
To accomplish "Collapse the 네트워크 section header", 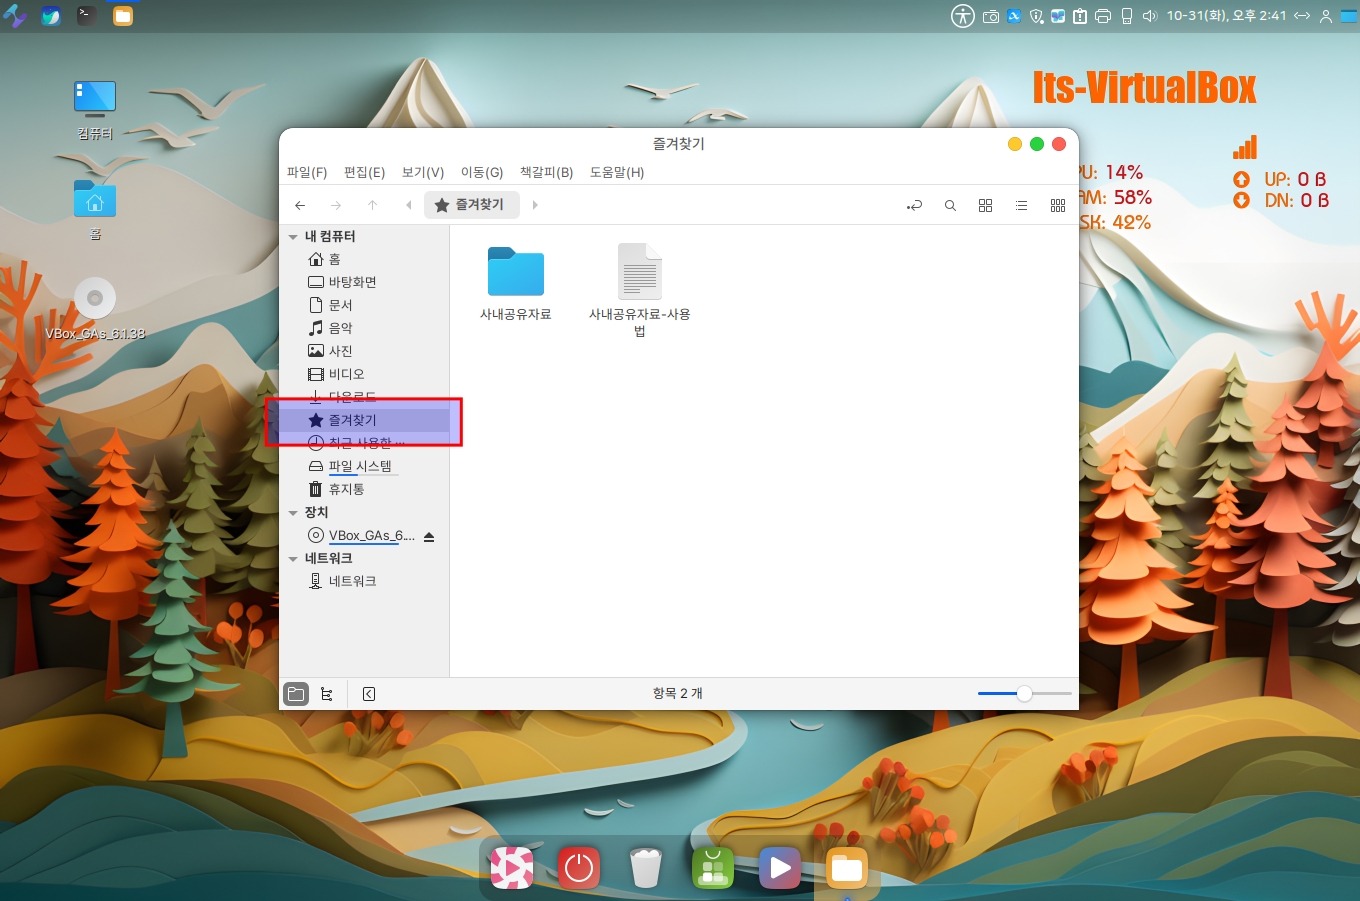I will 293,559.
